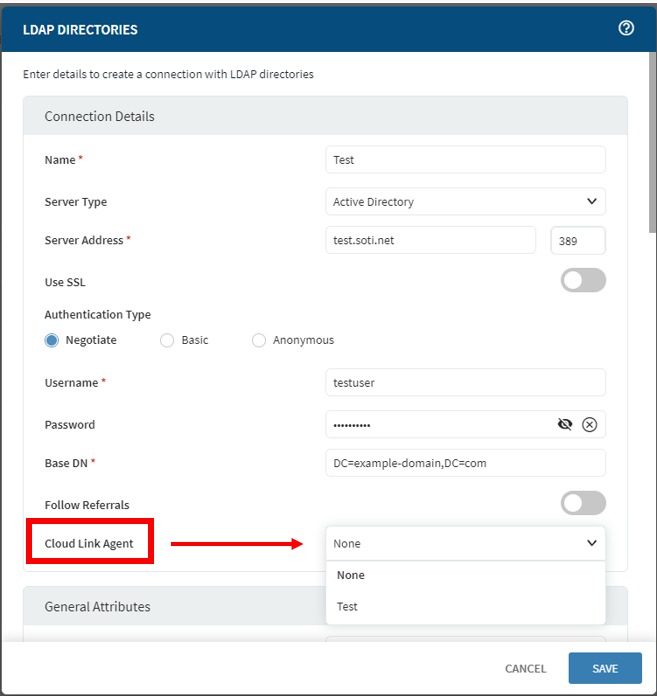Edit the port number field 389
657x696 pixels.
coord(578,240)
